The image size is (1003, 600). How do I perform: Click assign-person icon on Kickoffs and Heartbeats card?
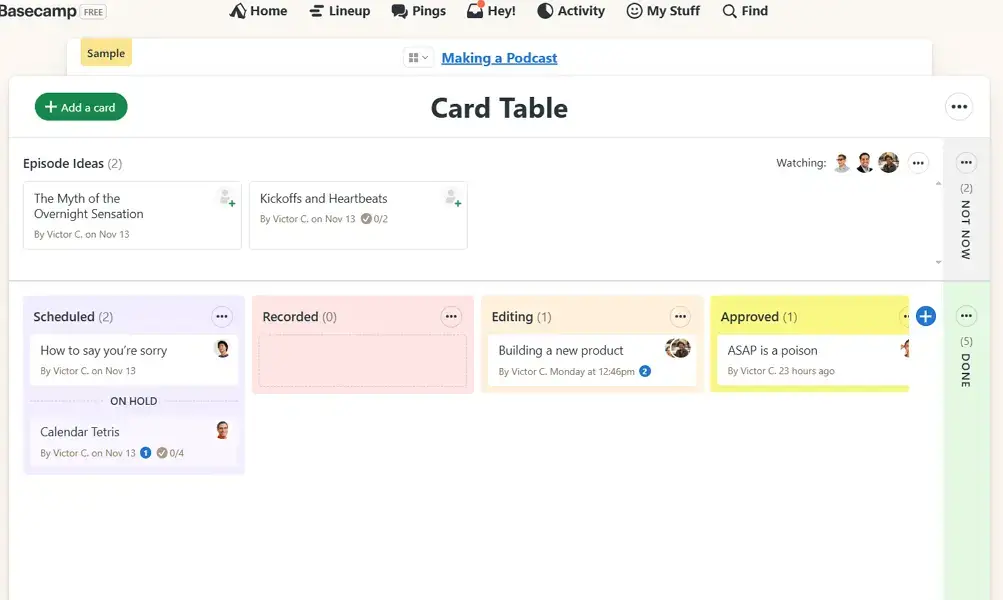452,198
